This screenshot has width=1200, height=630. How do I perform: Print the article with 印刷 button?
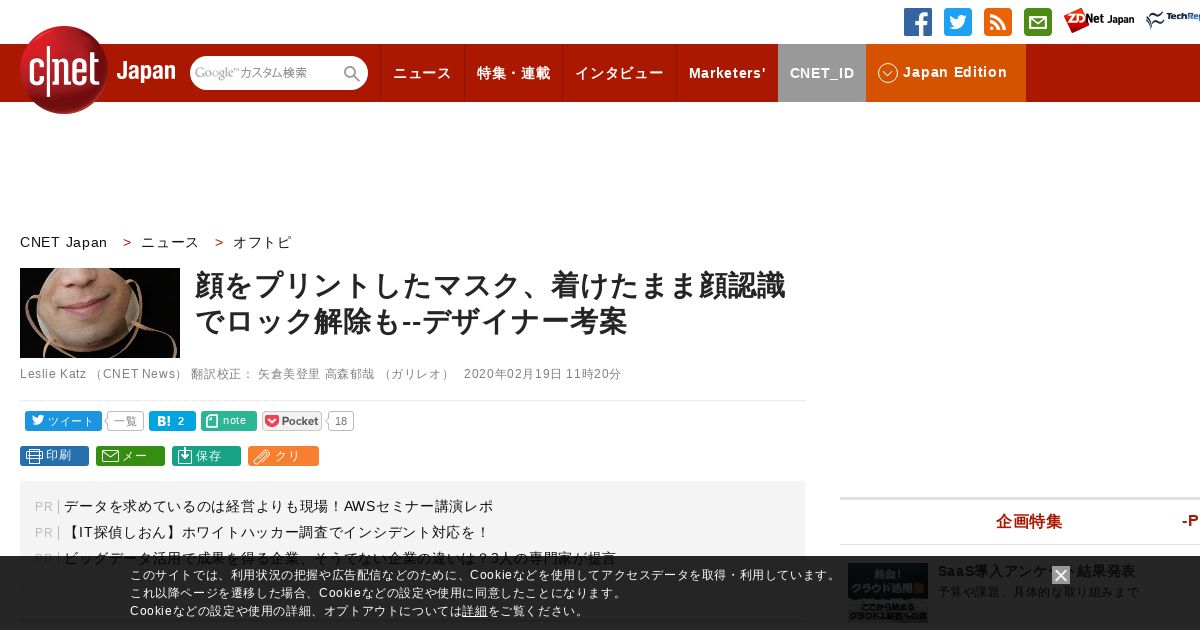54,456
